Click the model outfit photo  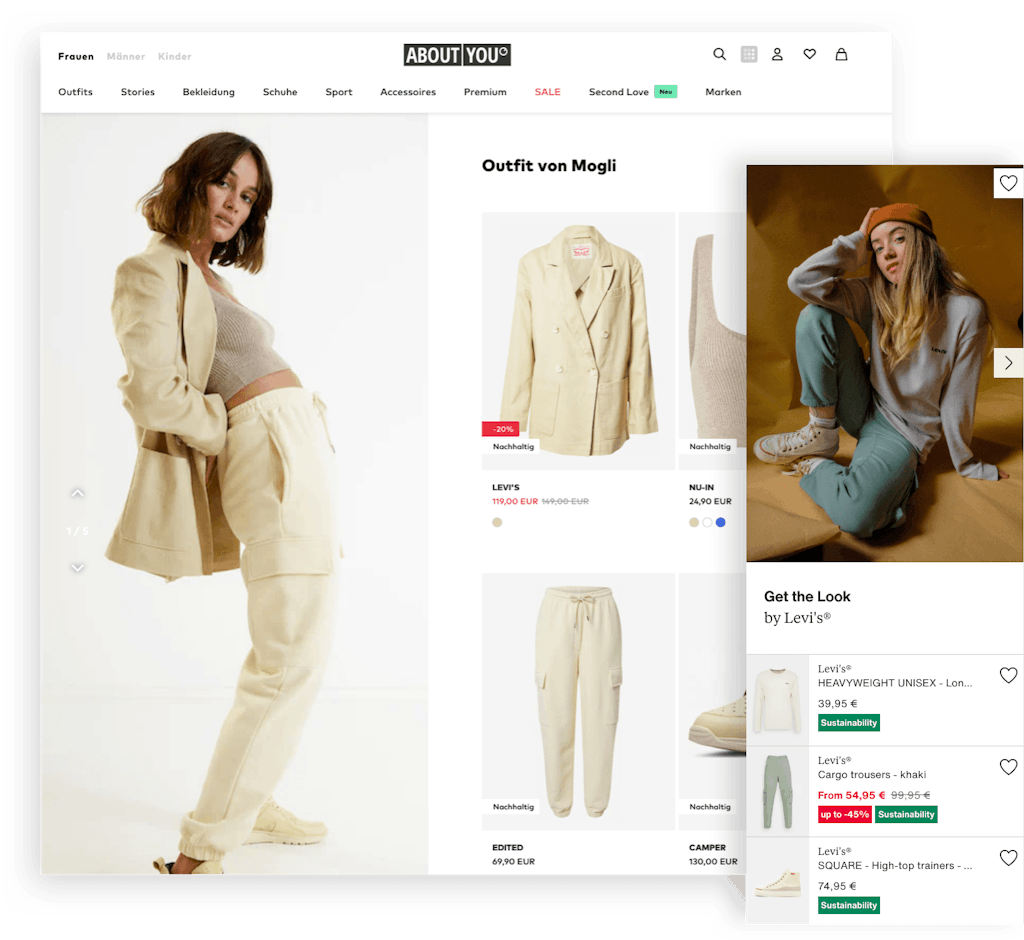[234, 494]
